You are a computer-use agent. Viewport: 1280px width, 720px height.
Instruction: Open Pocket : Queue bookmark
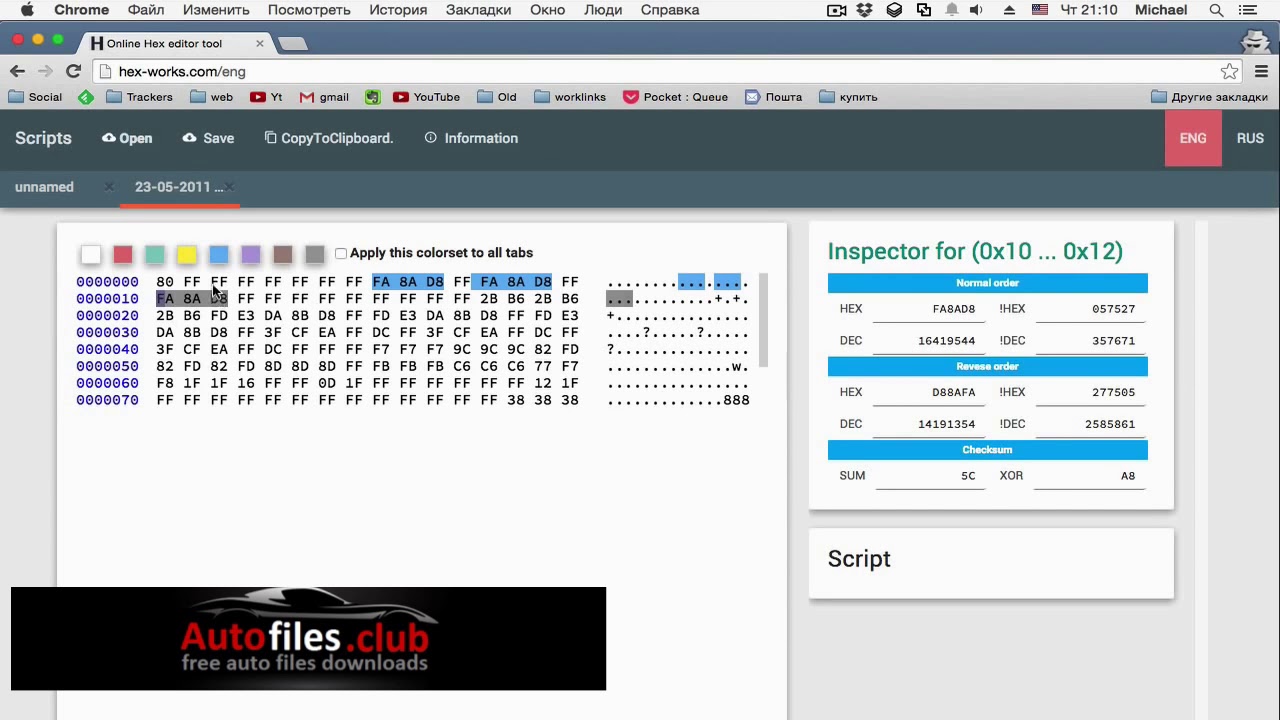675,97
